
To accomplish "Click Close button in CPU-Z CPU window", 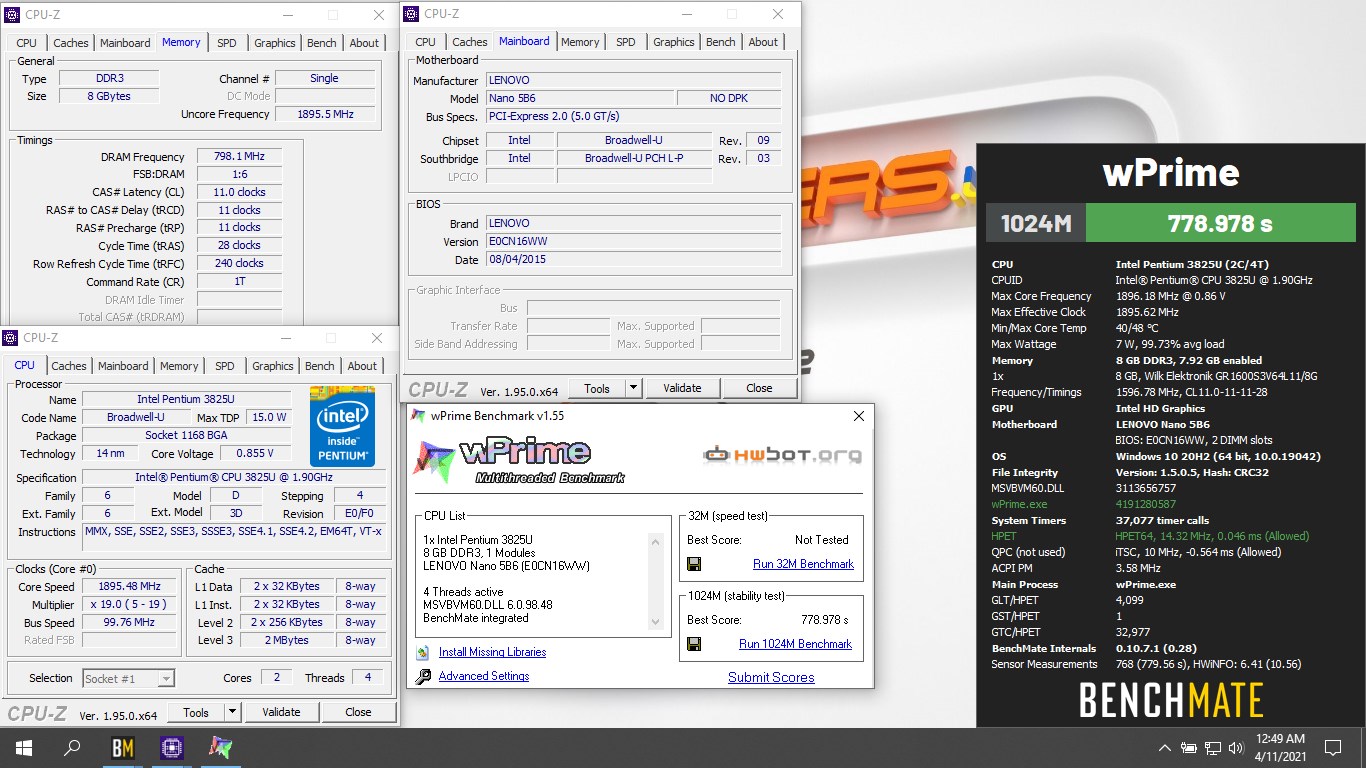I will point(358,712).
